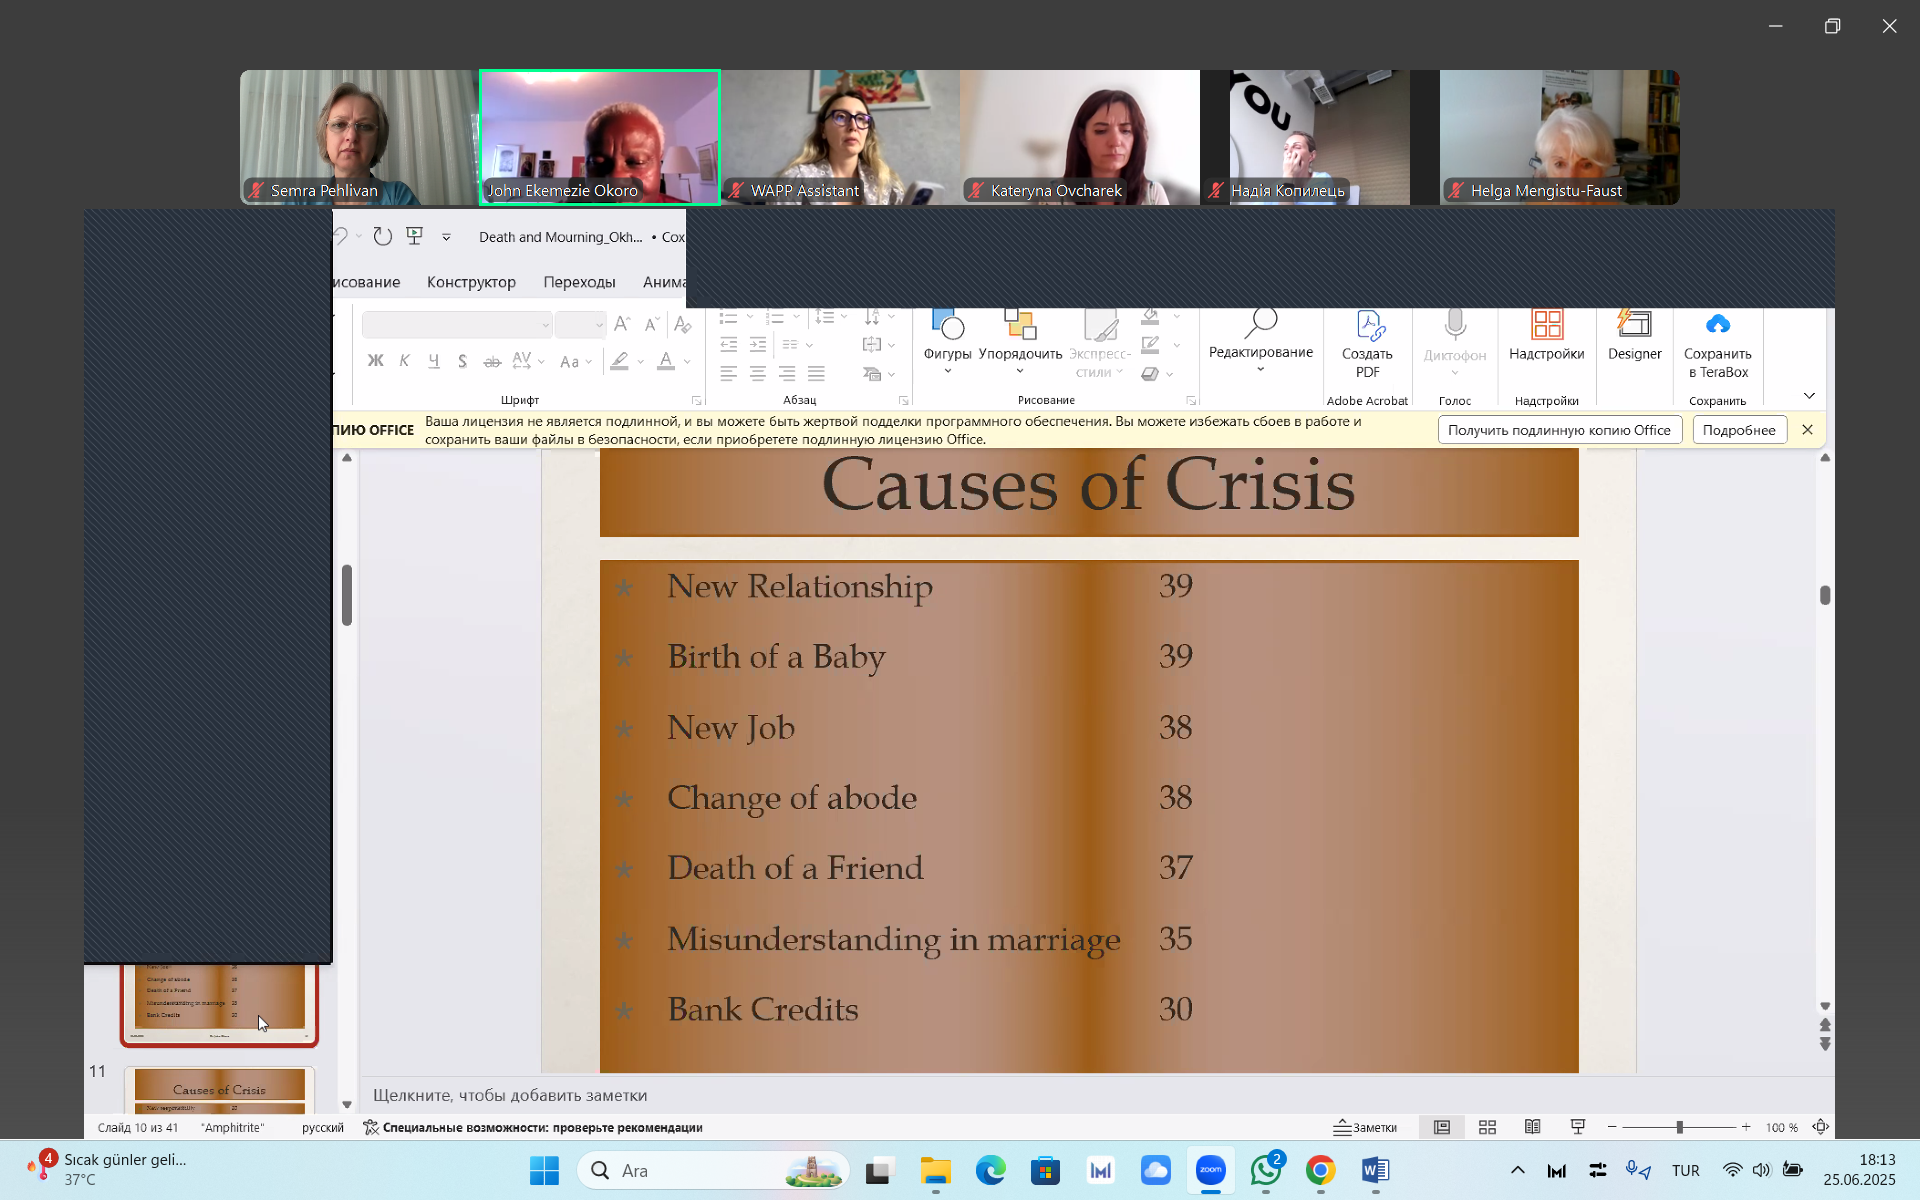Toggle italic К formatting
The height and width of the screenshot is (1200, 1920).
[x=404, y=361]
